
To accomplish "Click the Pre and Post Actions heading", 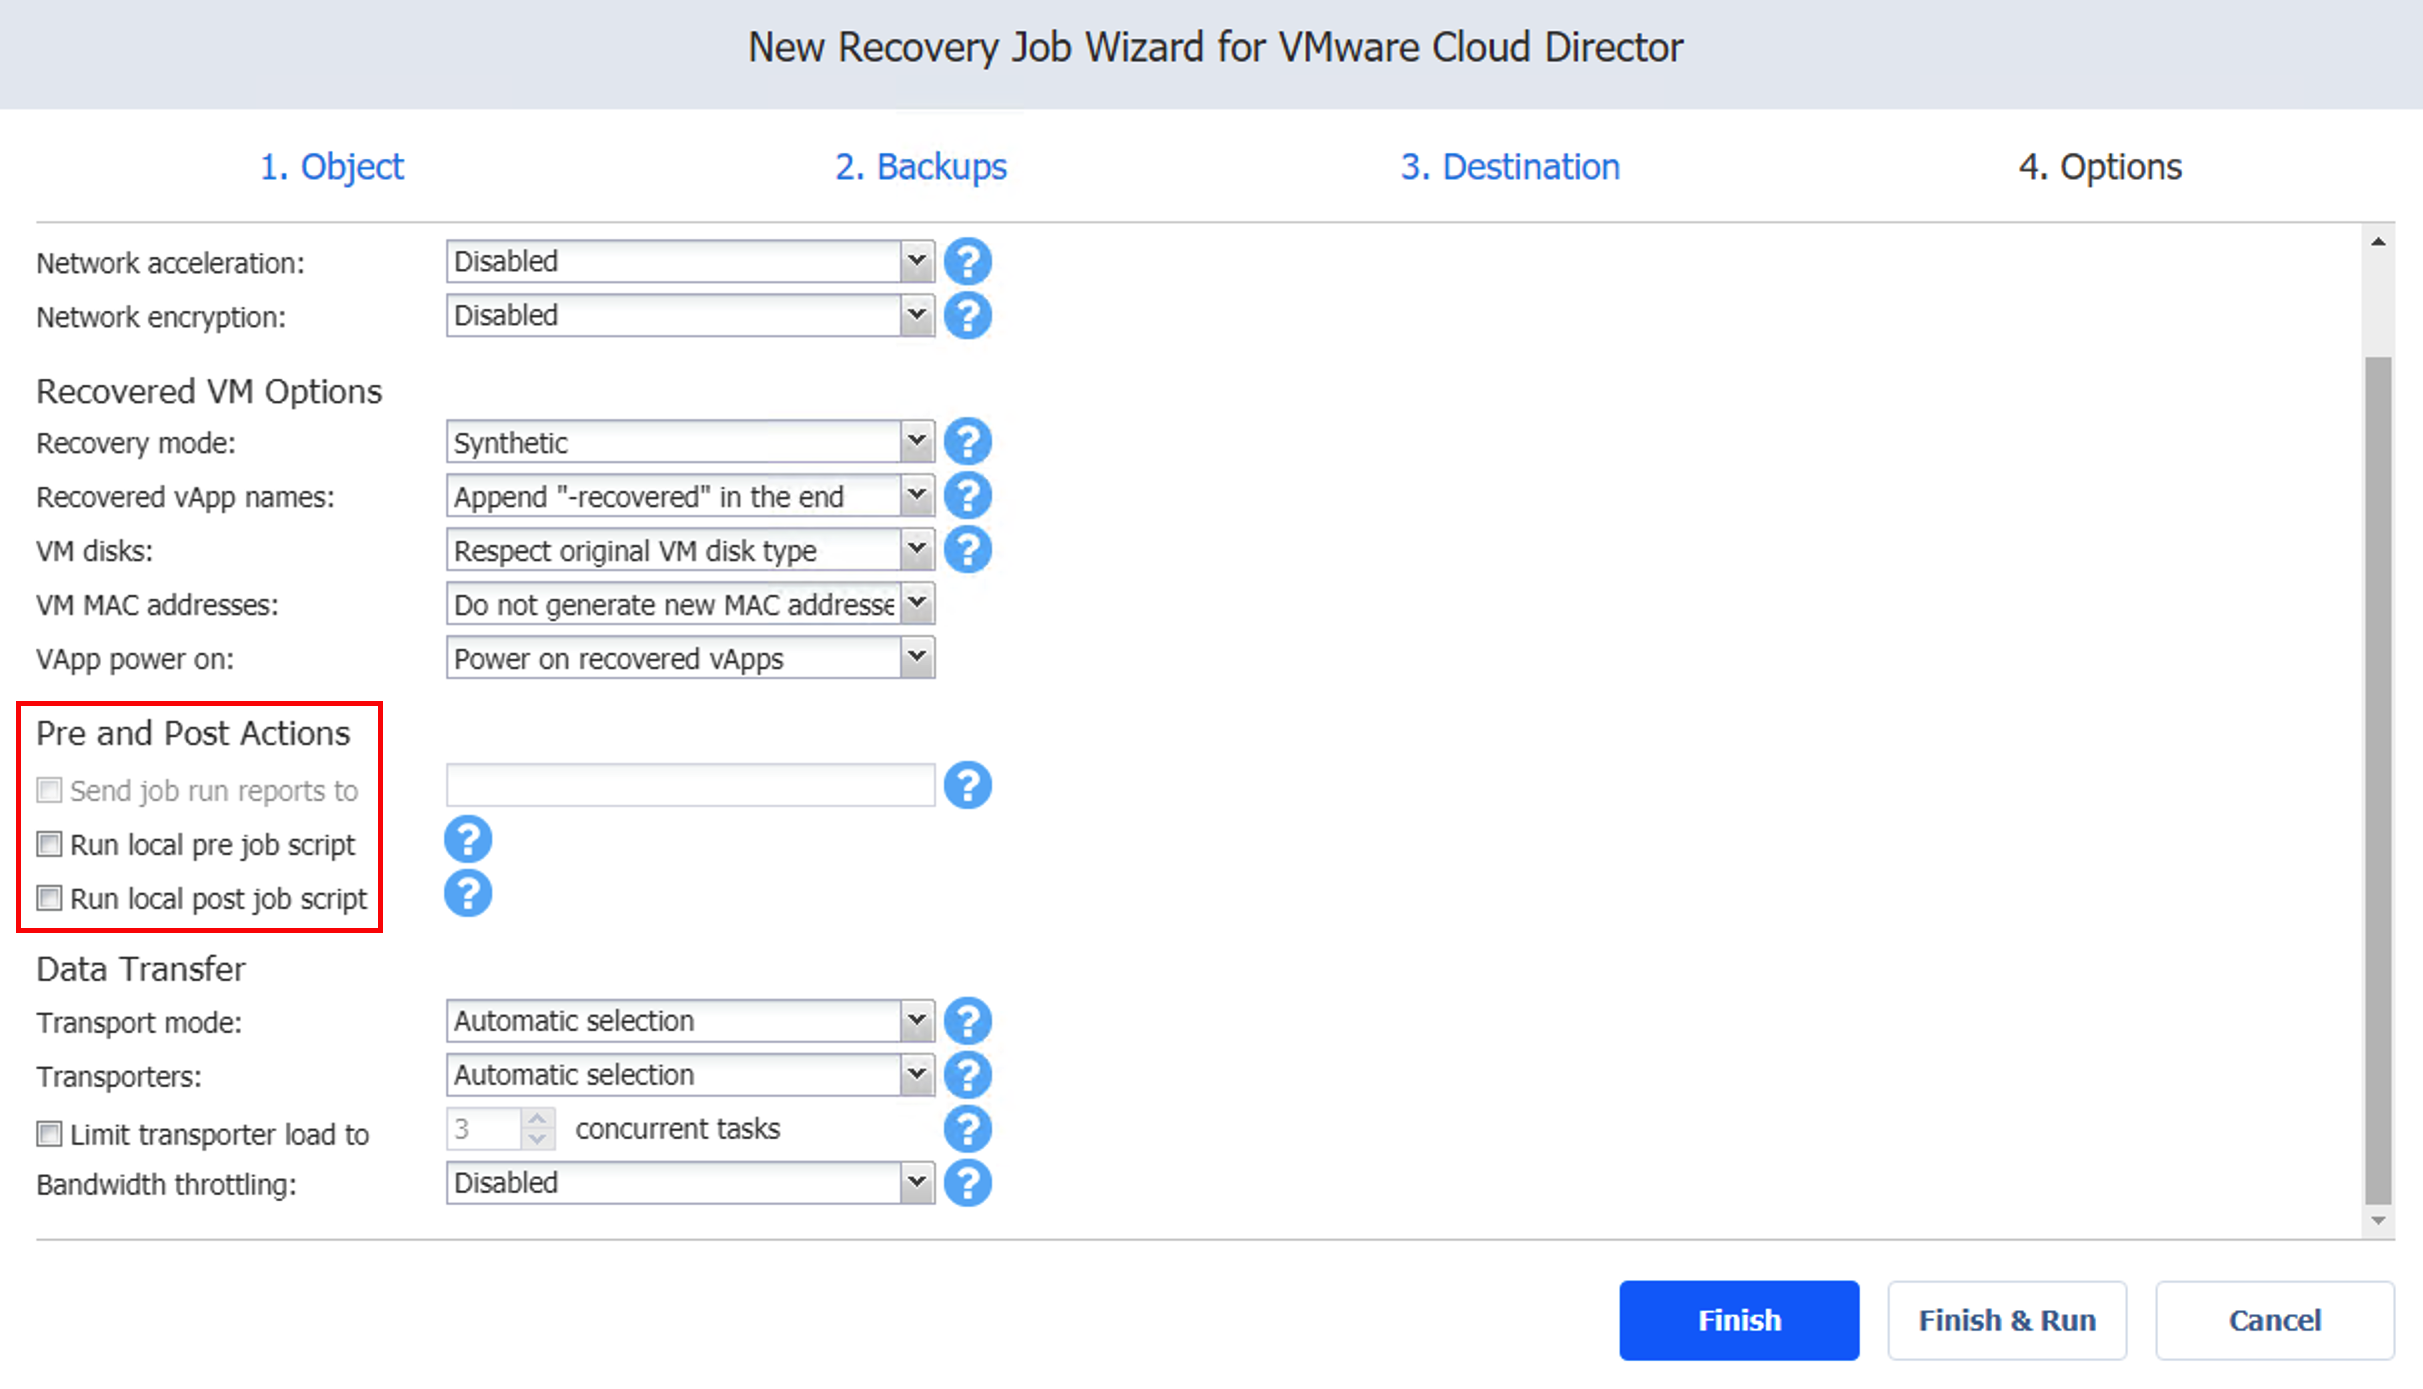I will pos(193,733).
